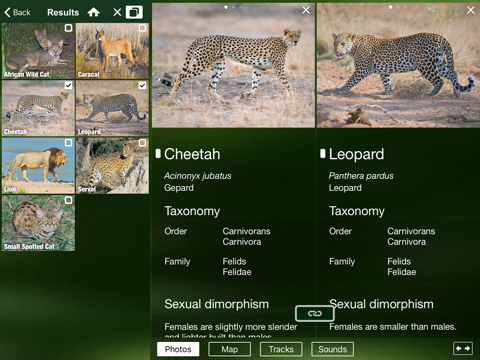480x360 pixels.
Task: Click the link-scroll chain icon
Action: (315, 313)
